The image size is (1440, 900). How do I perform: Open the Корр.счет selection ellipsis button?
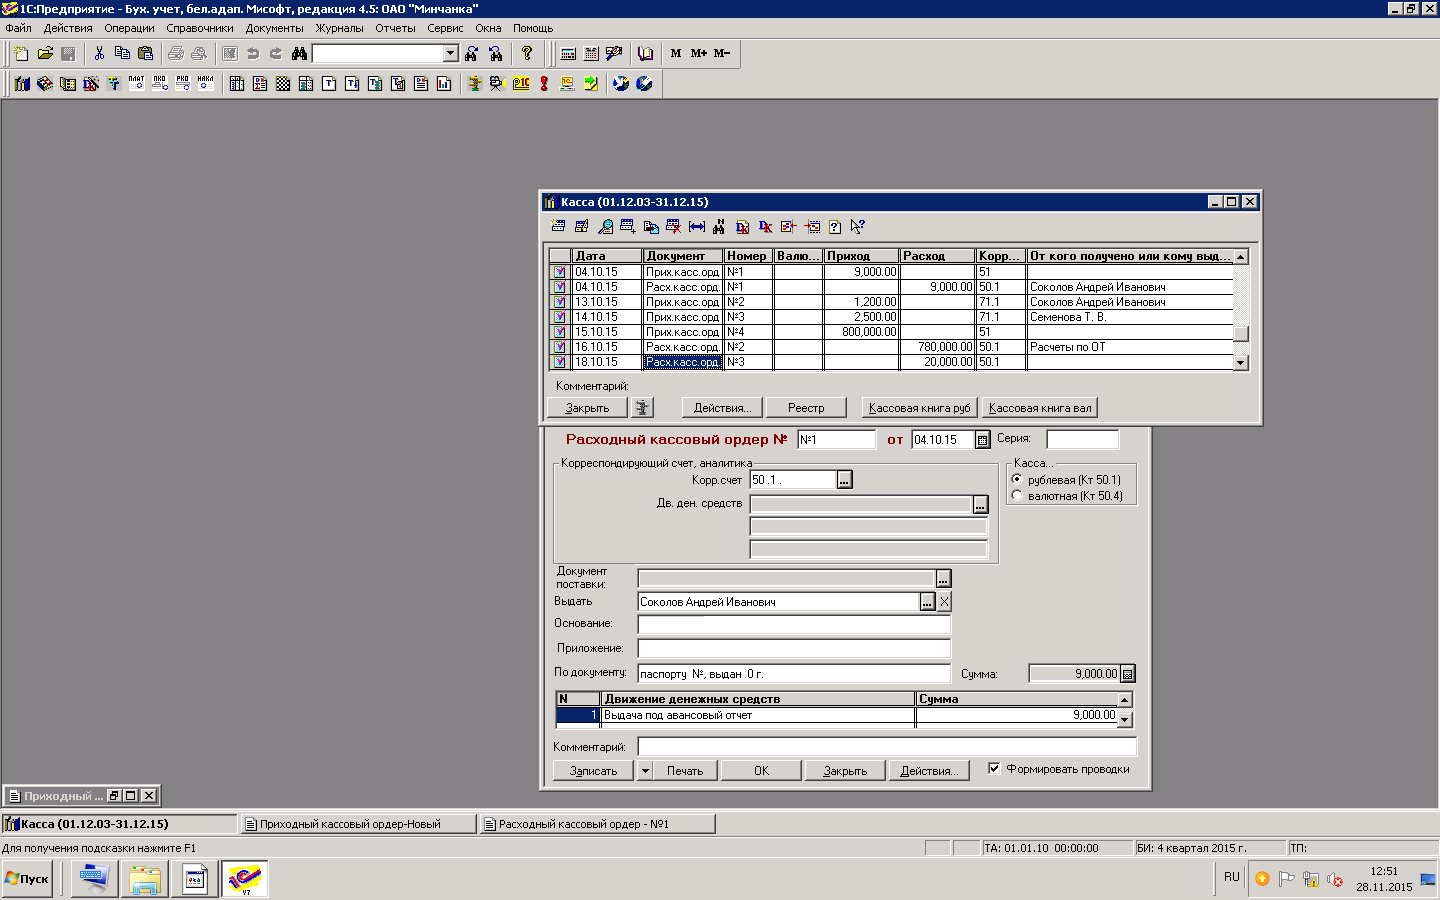(844, 480)
